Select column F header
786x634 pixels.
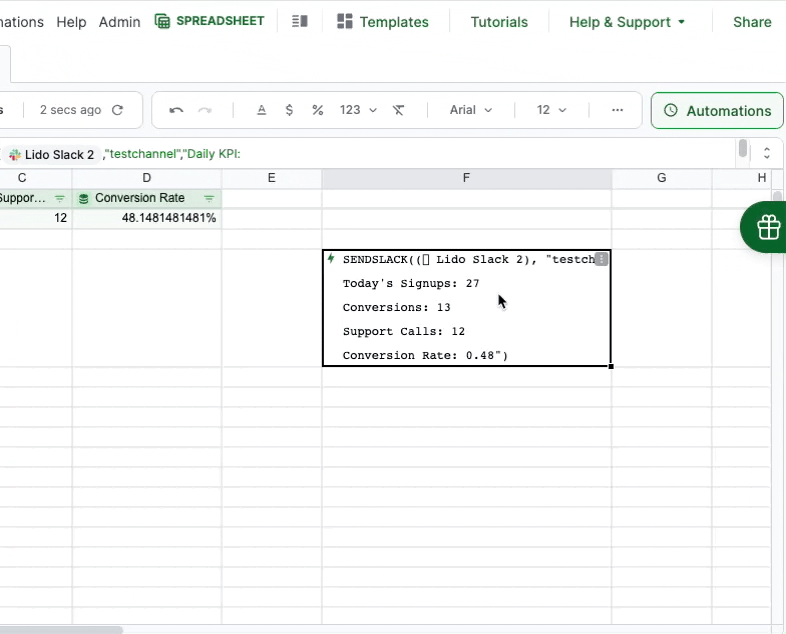pos(466,178)
